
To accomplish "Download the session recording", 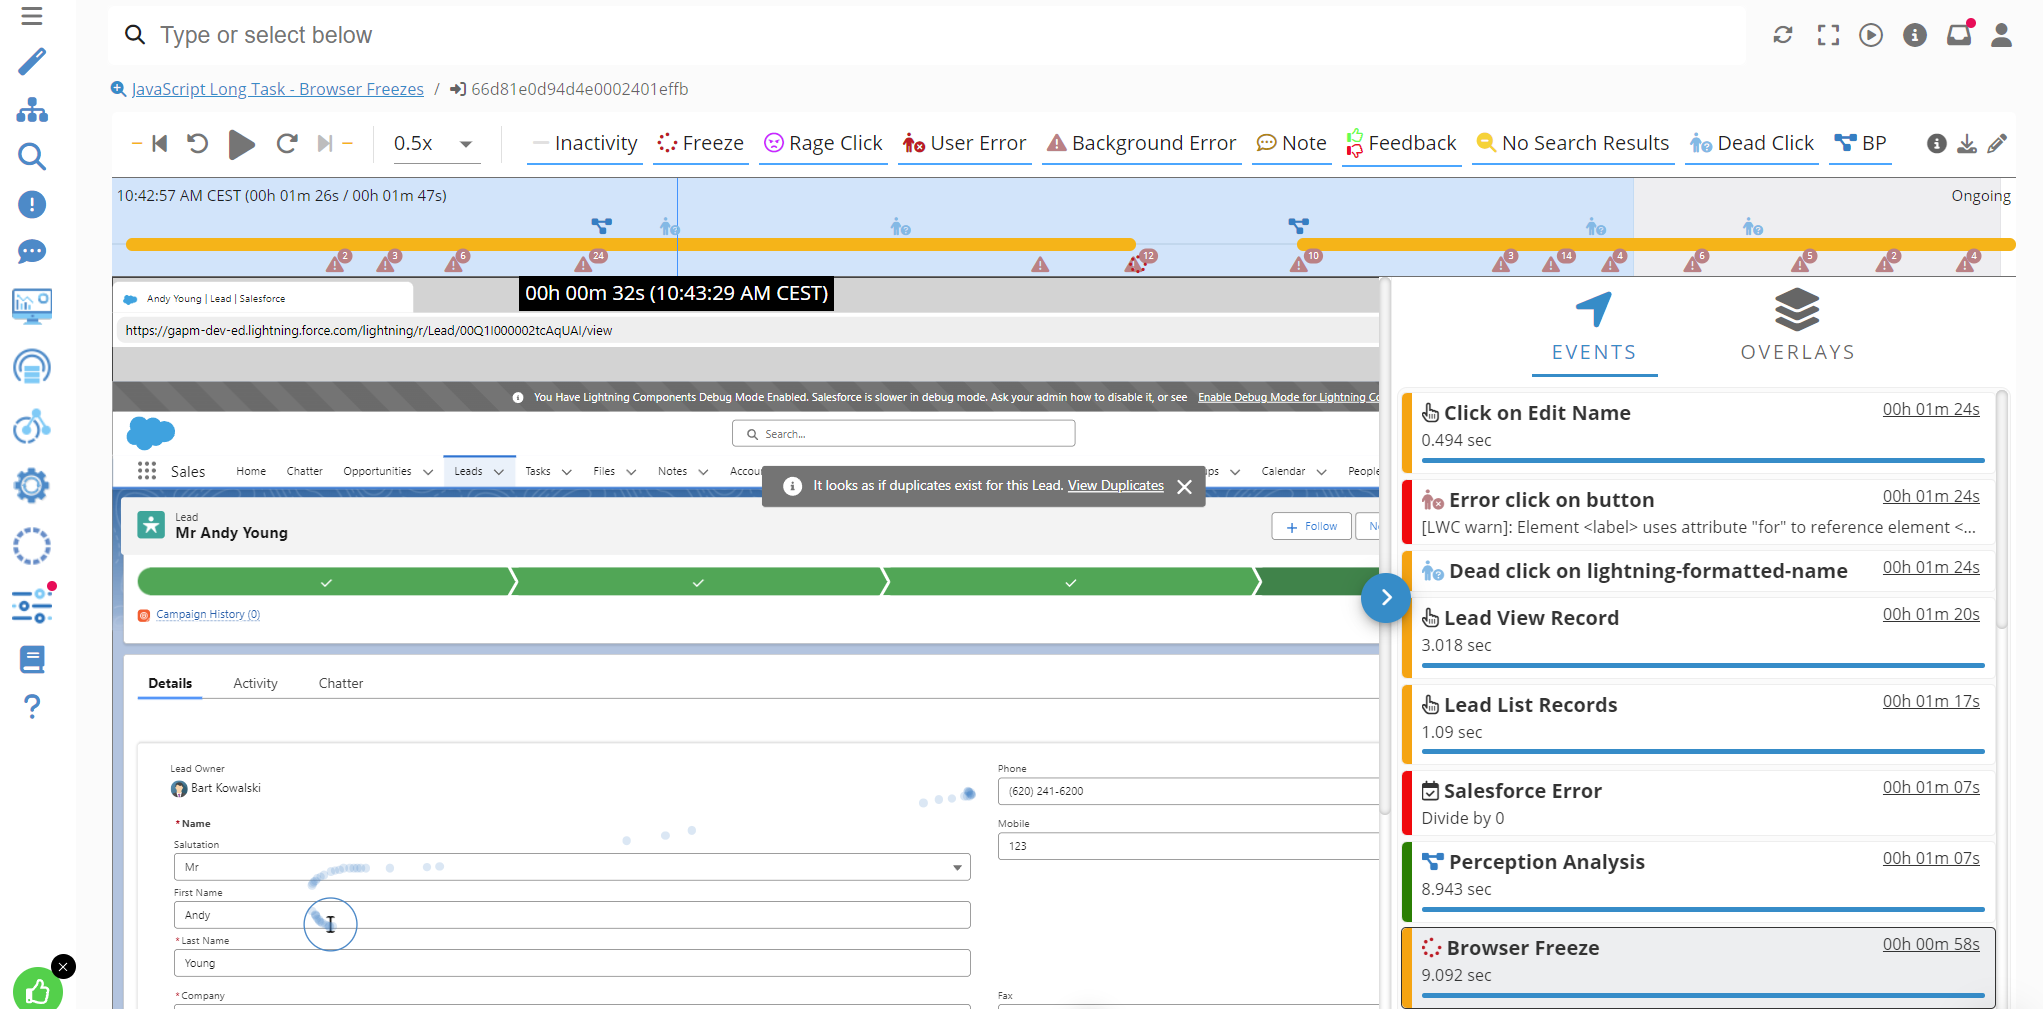I will coord(1967,144).
